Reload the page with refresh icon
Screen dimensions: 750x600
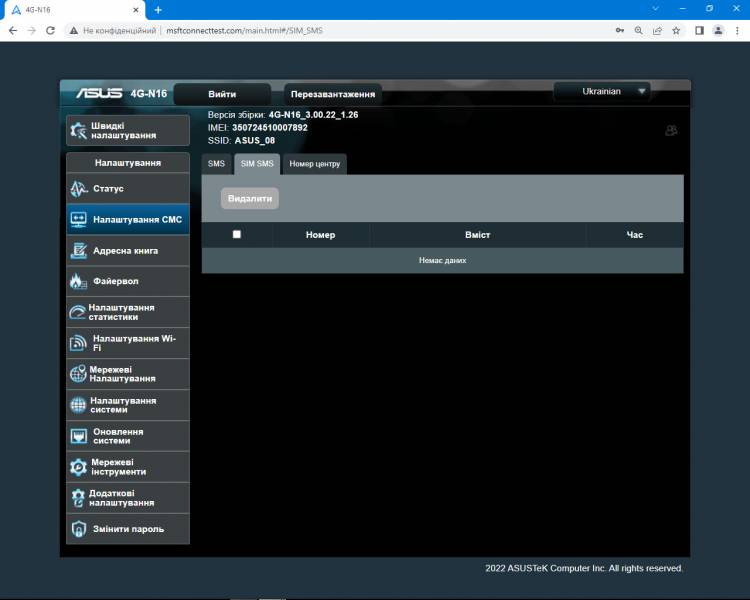(x=50, y=31)
